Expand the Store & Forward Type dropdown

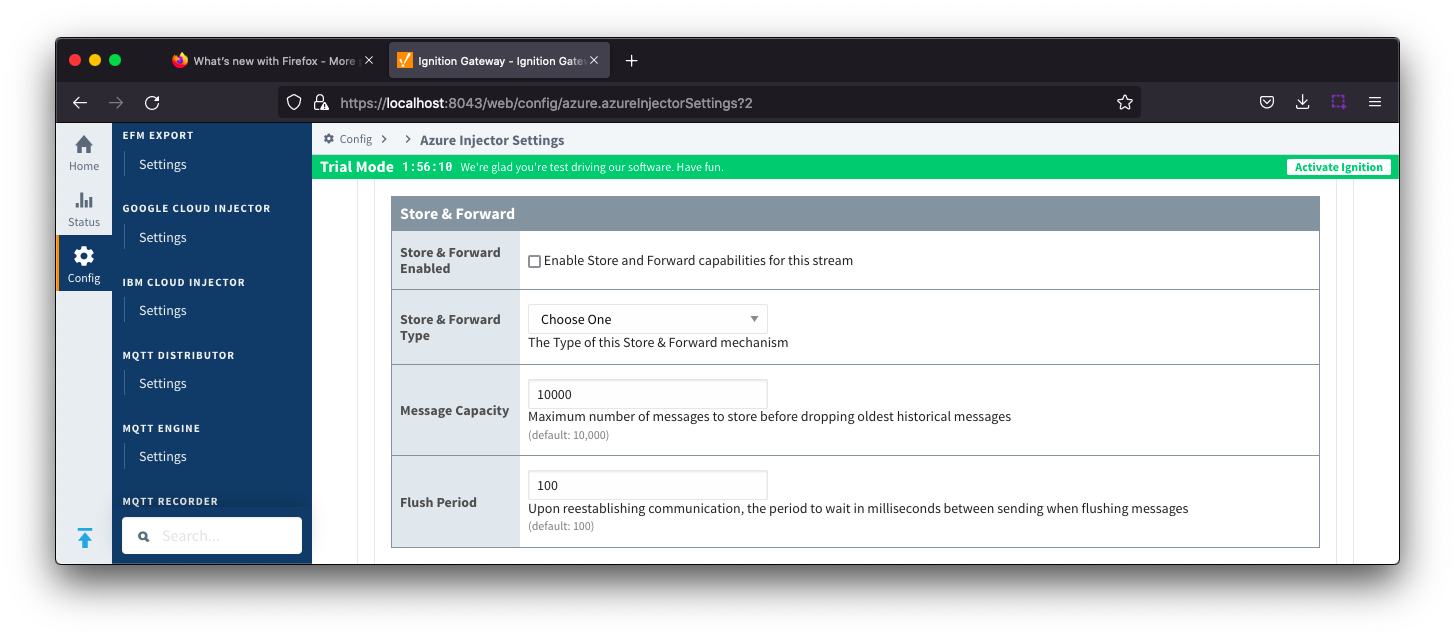point(647,319)
